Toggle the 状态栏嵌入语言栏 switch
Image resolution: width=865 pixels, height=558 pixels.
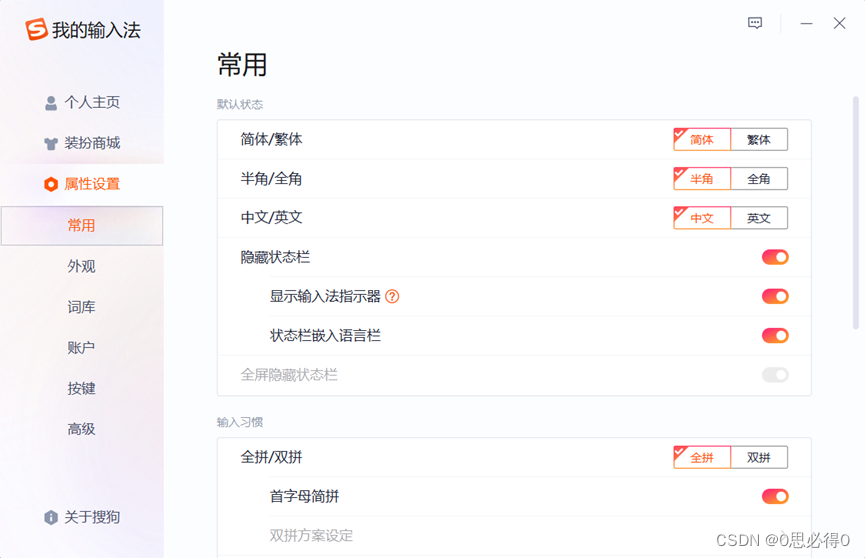(x=775, y=336)
